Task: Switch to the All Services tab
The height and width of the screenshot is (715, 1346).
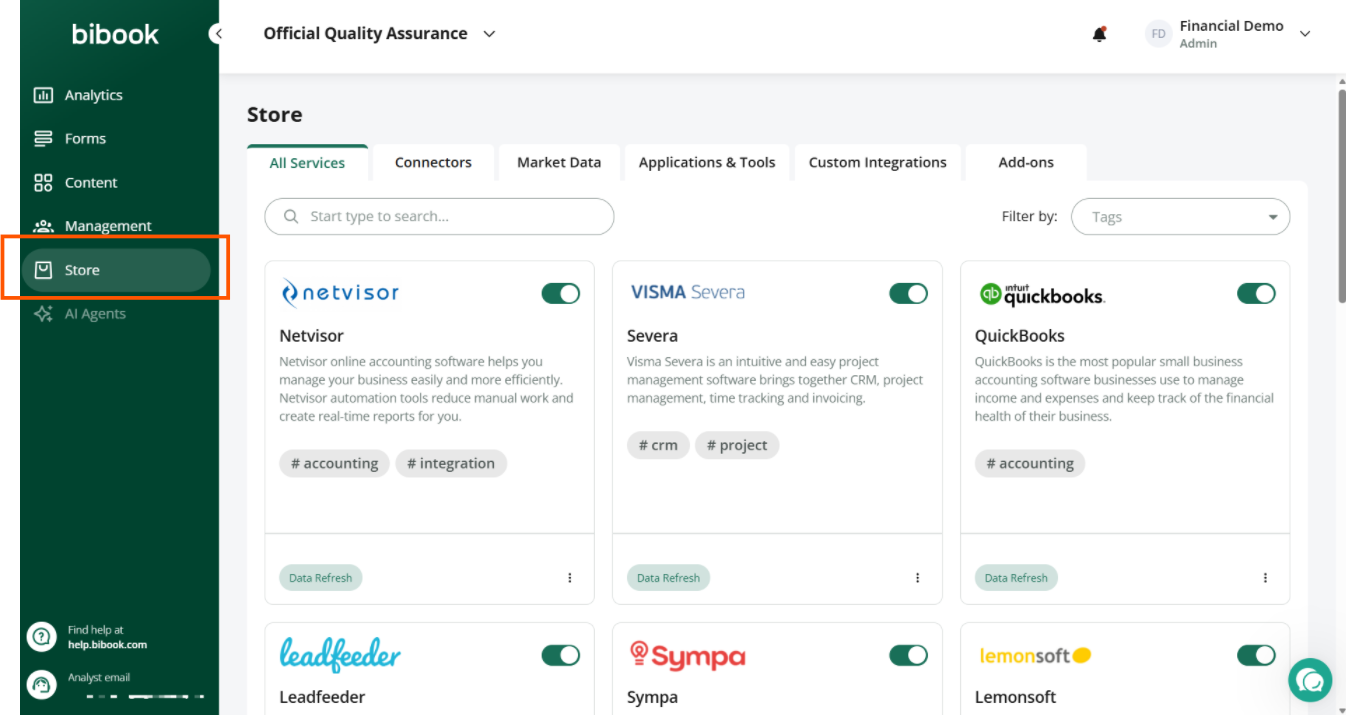Action: (307, 163)
